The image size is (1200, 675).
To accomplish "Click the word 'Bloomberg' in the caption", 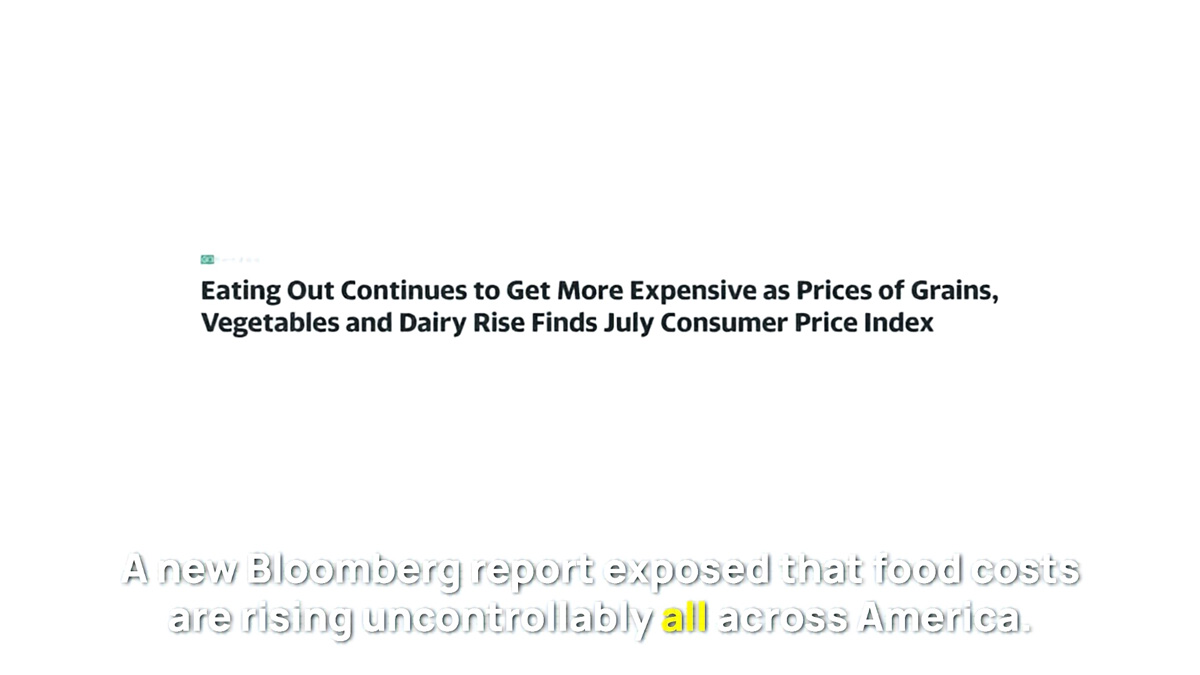I will [354, 571].
